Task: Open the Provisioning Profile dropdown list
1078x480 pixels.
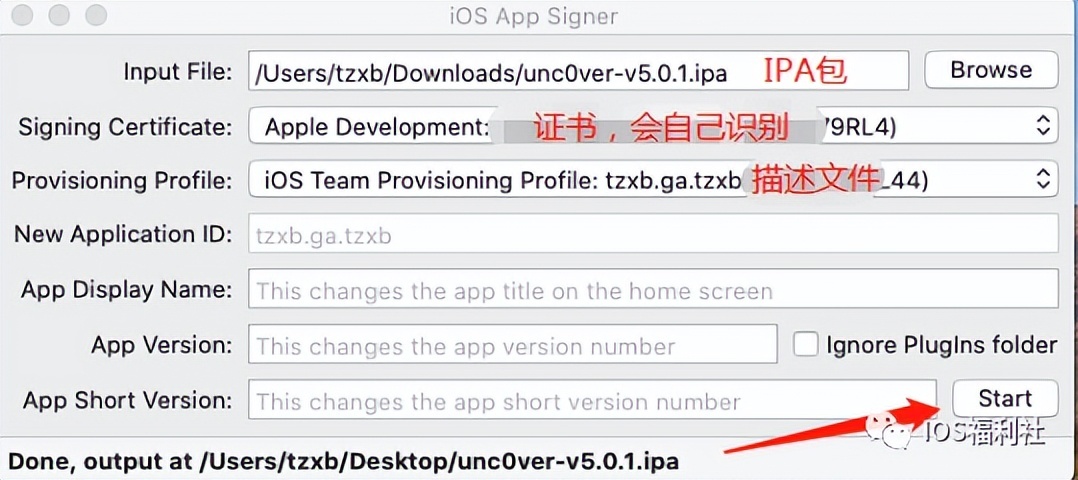Action: pyautogui.click(x=653, y=180)
